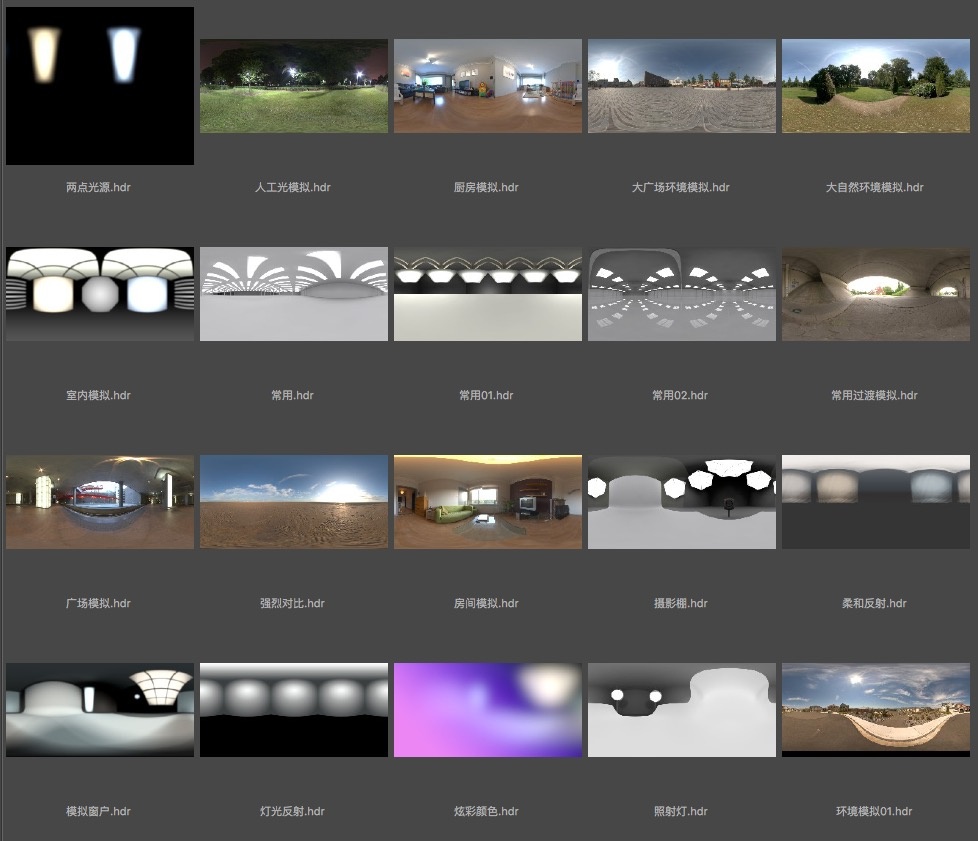This screenshot has width=978, height=841.
Task: Click the 柔和反射.hdr file name
Action: (874, 603)
